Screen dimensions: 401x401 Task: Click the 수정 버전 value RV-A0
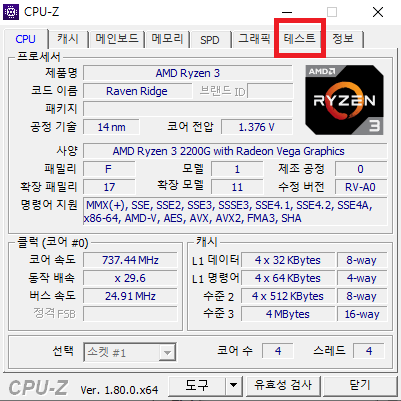[361, 187]
